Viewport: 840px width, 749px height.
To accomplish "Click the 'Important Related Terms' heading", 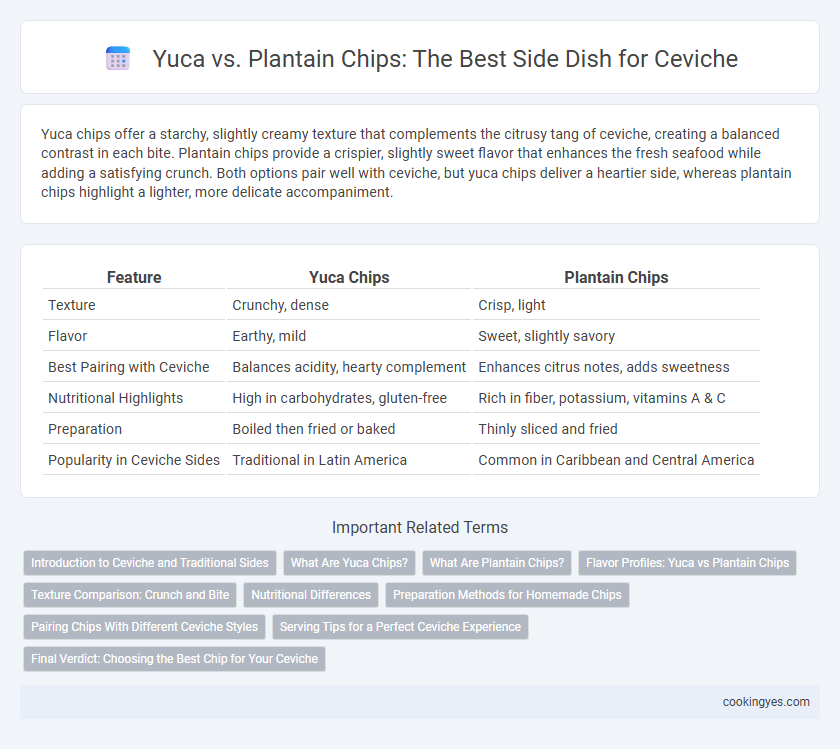I will coord(420,528).
